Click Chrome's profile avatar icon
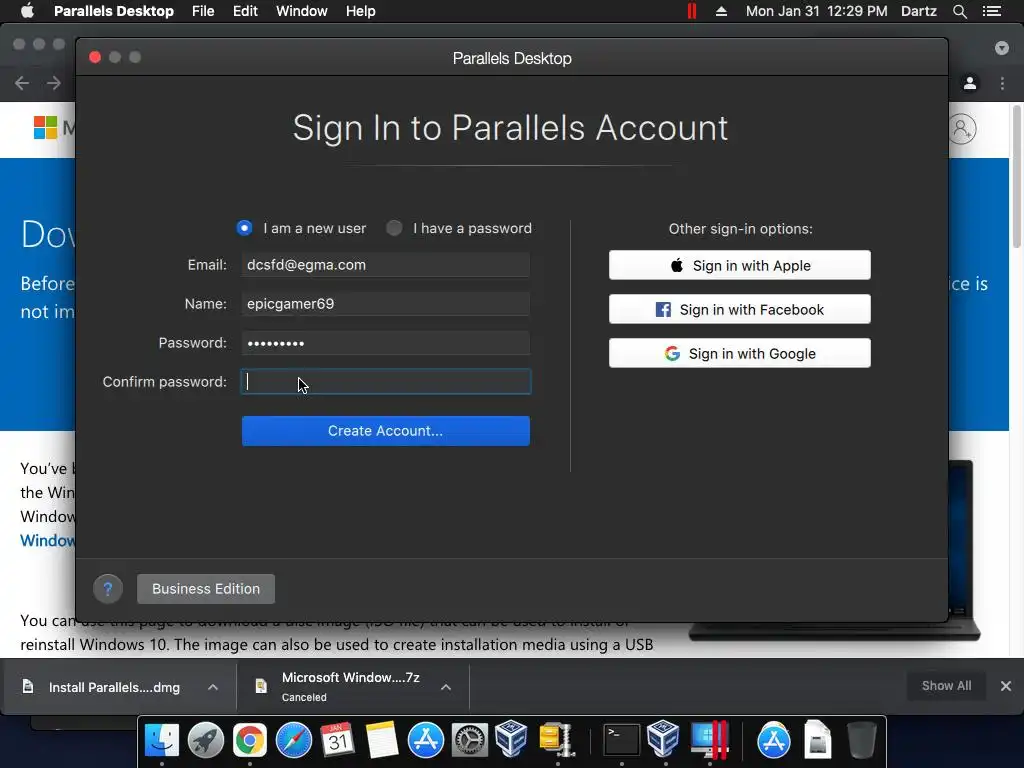This screenshot has height=768, width=1024. [x=970, y=83]
